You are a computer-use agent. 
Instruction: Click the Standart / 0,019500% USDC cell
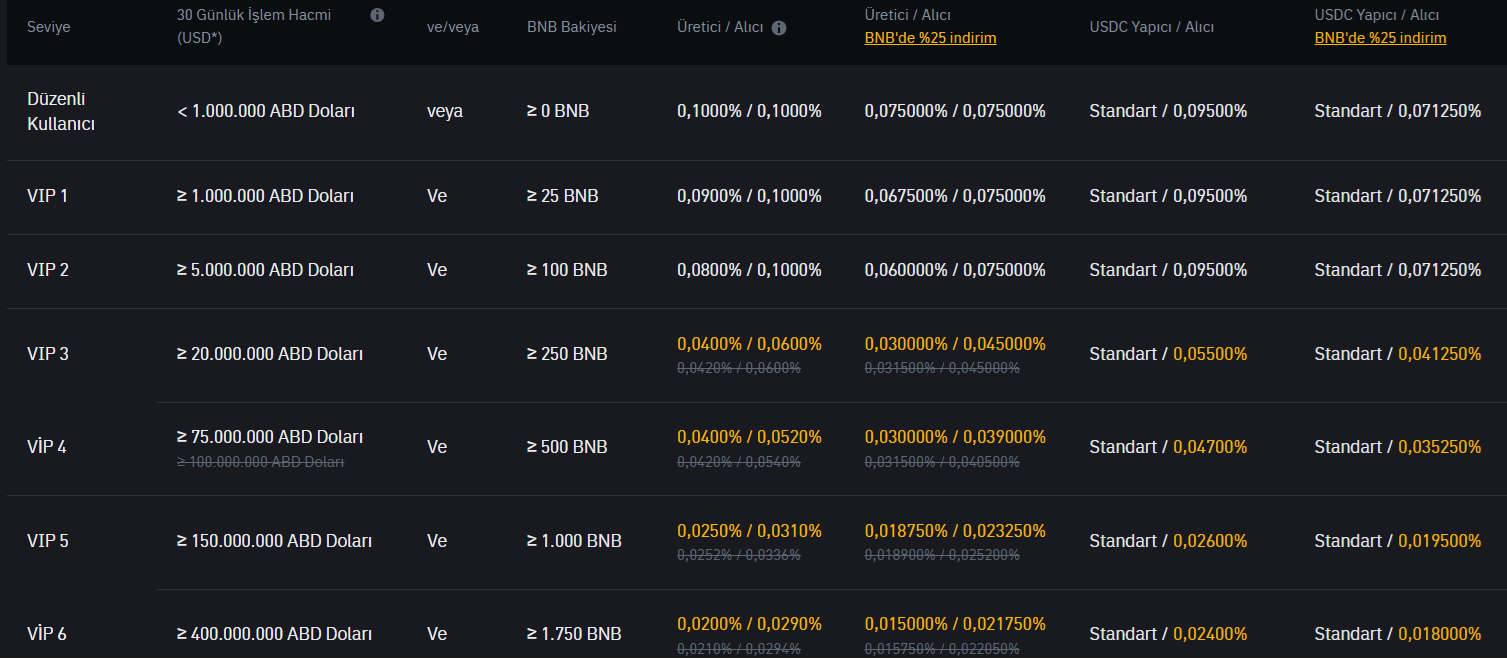coord(1398,541)
